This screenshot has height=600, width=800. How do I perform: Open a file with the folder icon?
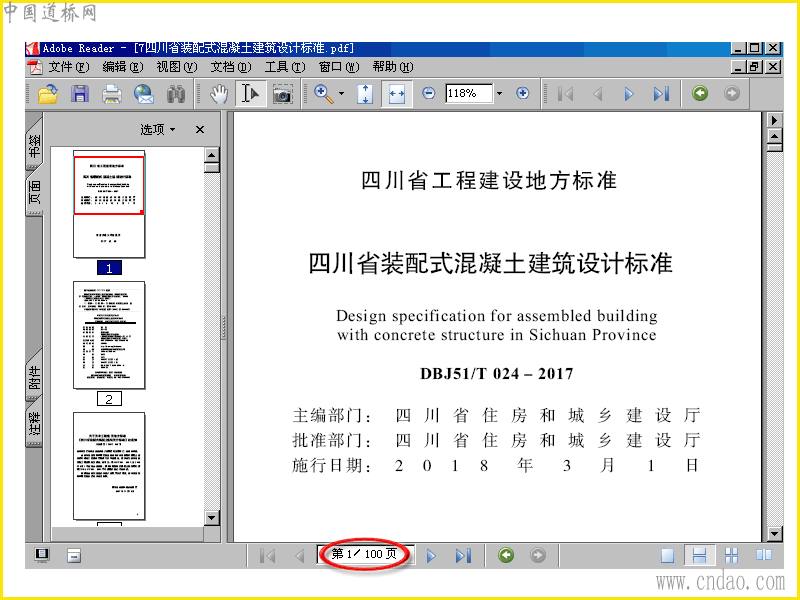tap(47, 94)
